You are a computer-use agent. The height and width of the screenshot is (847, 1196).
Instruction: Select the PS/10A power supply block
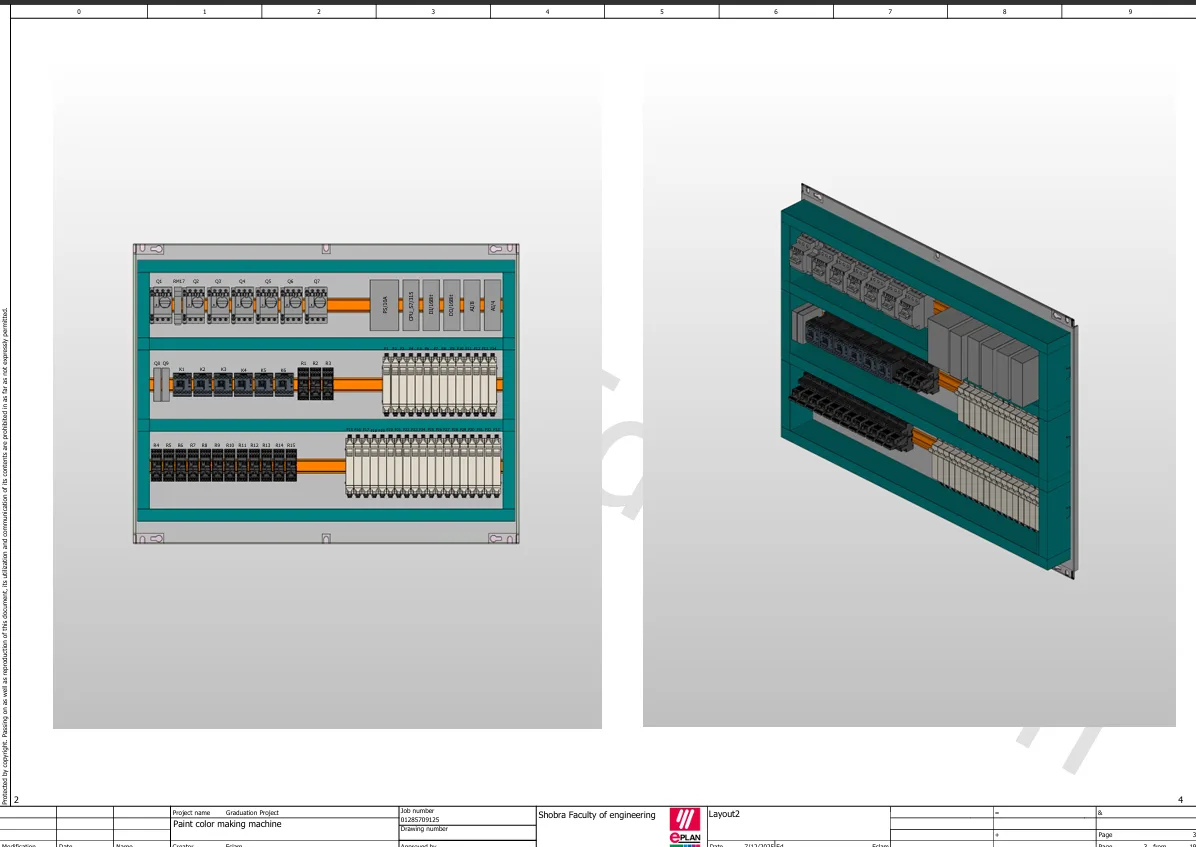(384, 305)
